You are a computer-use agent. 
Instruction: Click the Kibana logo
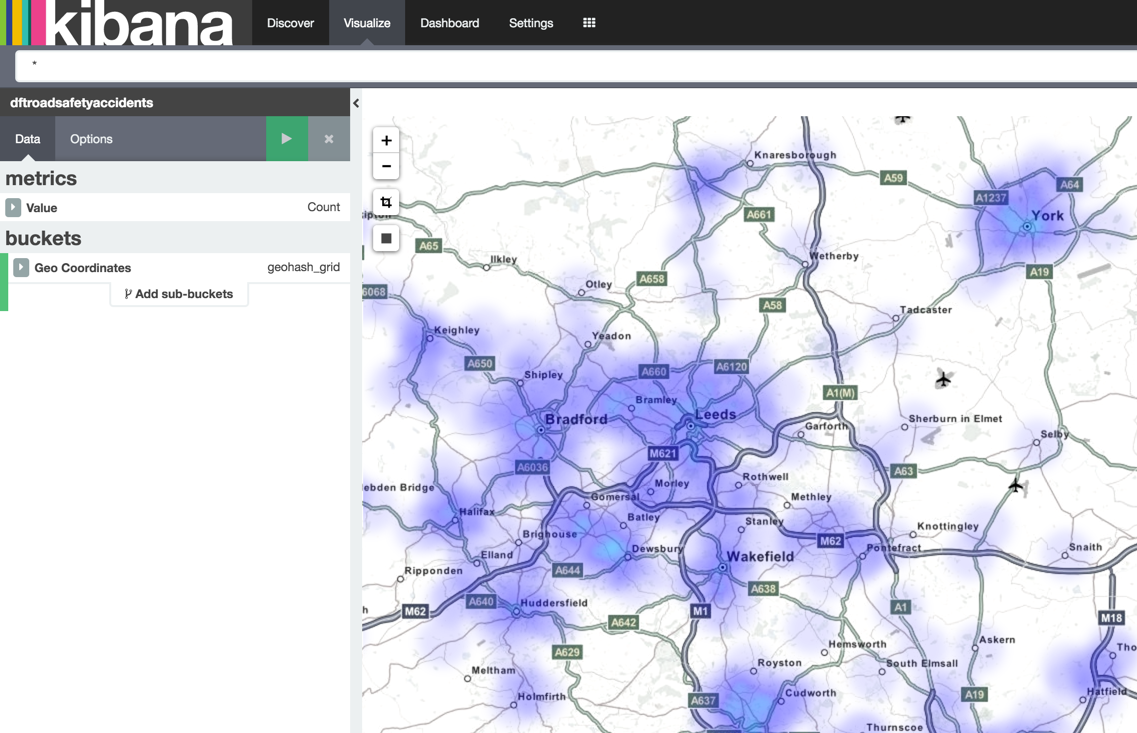120,23
